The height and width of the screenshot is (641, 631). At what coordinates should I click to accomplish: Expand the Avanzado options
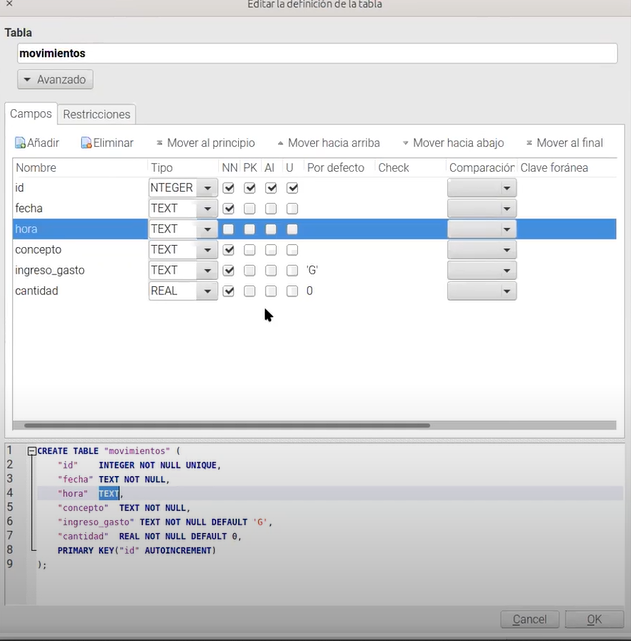click(55, 79)
